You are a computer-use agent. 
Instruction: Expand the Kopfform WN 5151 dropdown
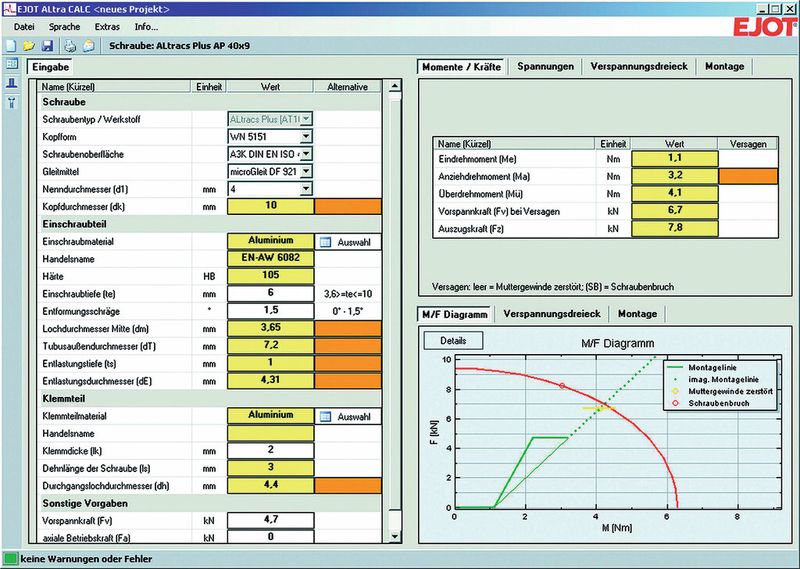306,136
